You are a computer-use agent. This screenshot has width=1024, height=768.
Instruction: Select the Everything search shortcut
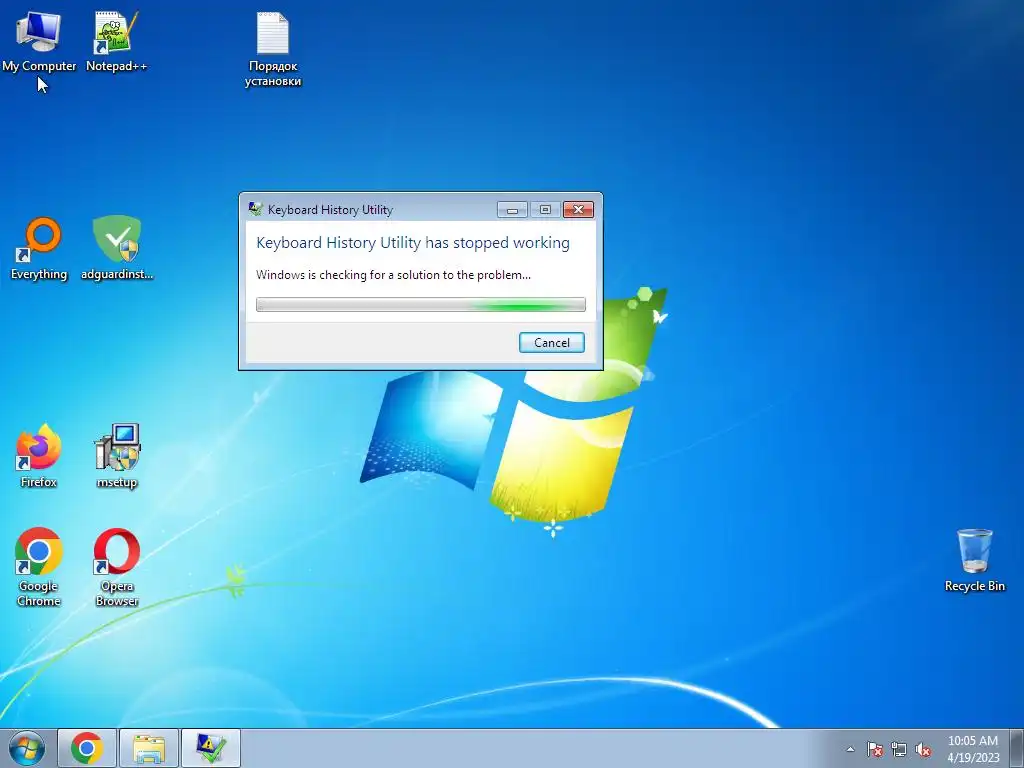pyautogui.click(x=39, y=248)
